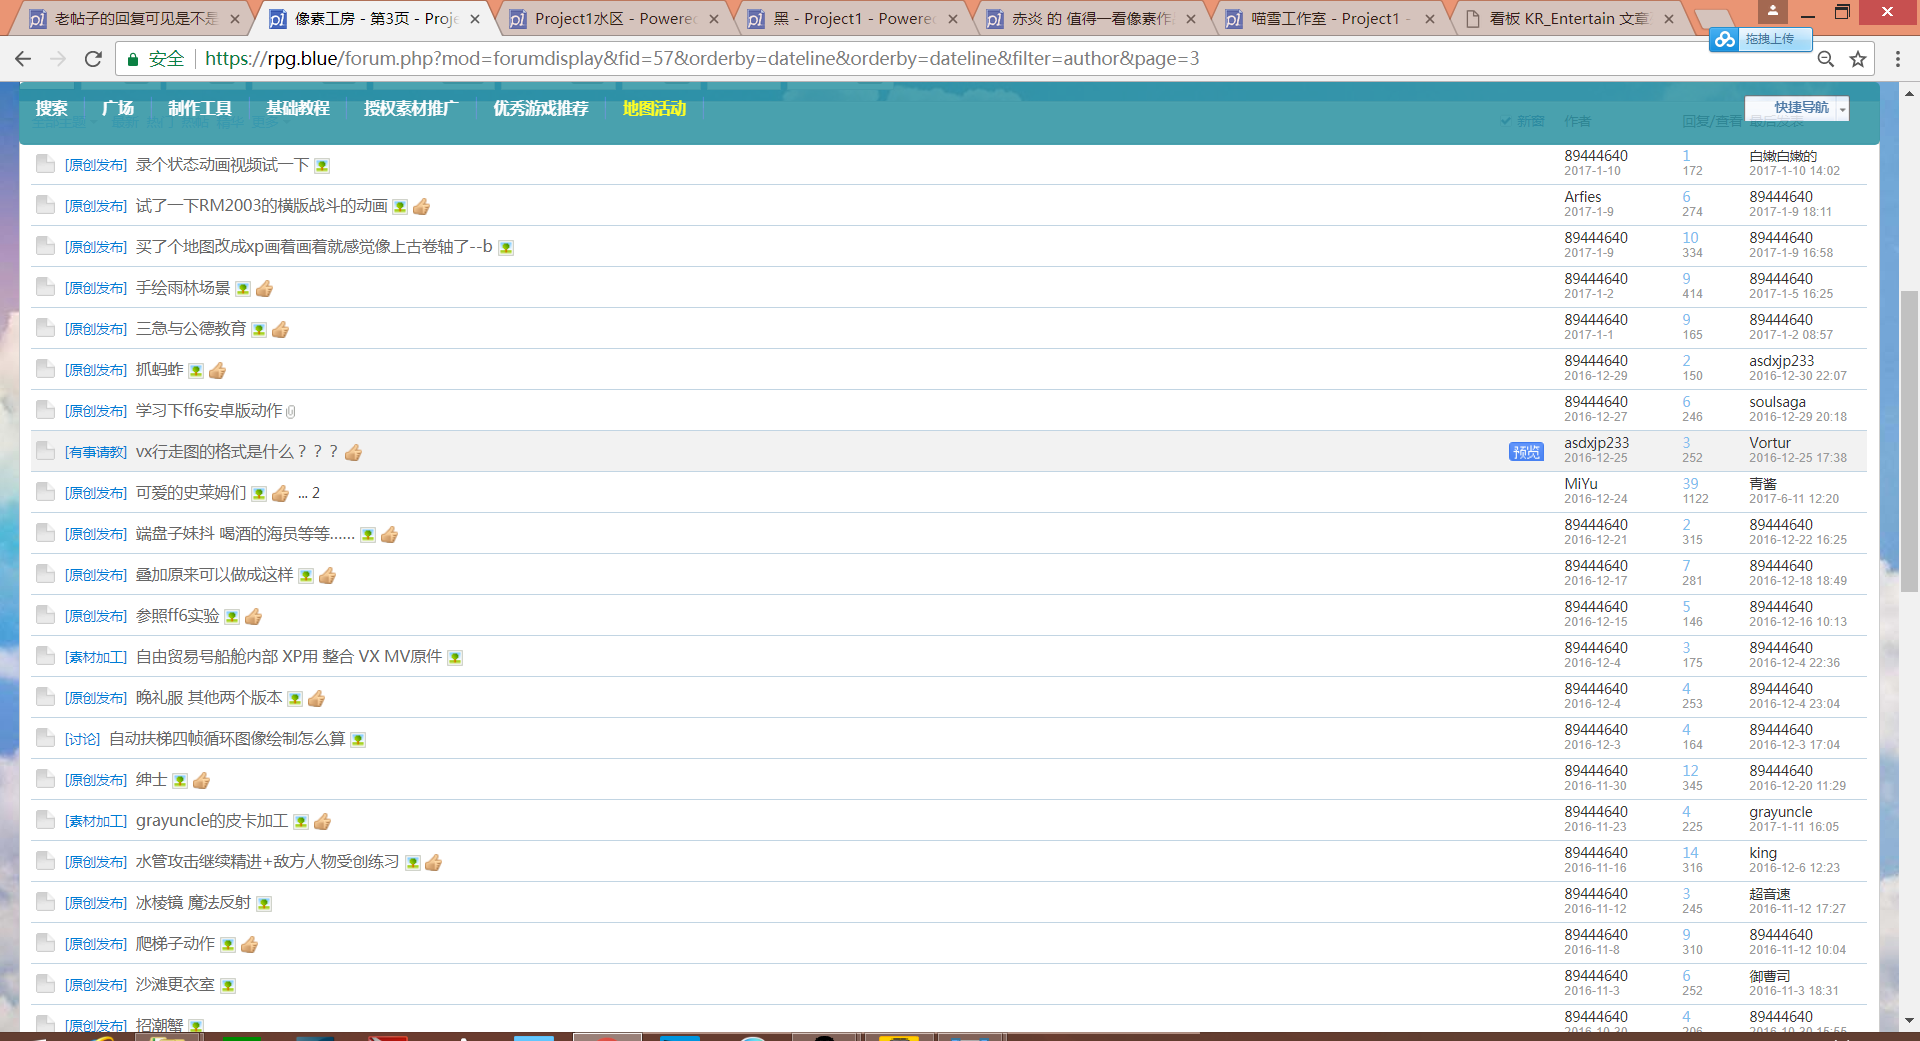This screenshot has width=1920, height=1041.
Task: Open thread 水管攻击继续精进+敌方人物受创练习
Action: coord(268,862)
